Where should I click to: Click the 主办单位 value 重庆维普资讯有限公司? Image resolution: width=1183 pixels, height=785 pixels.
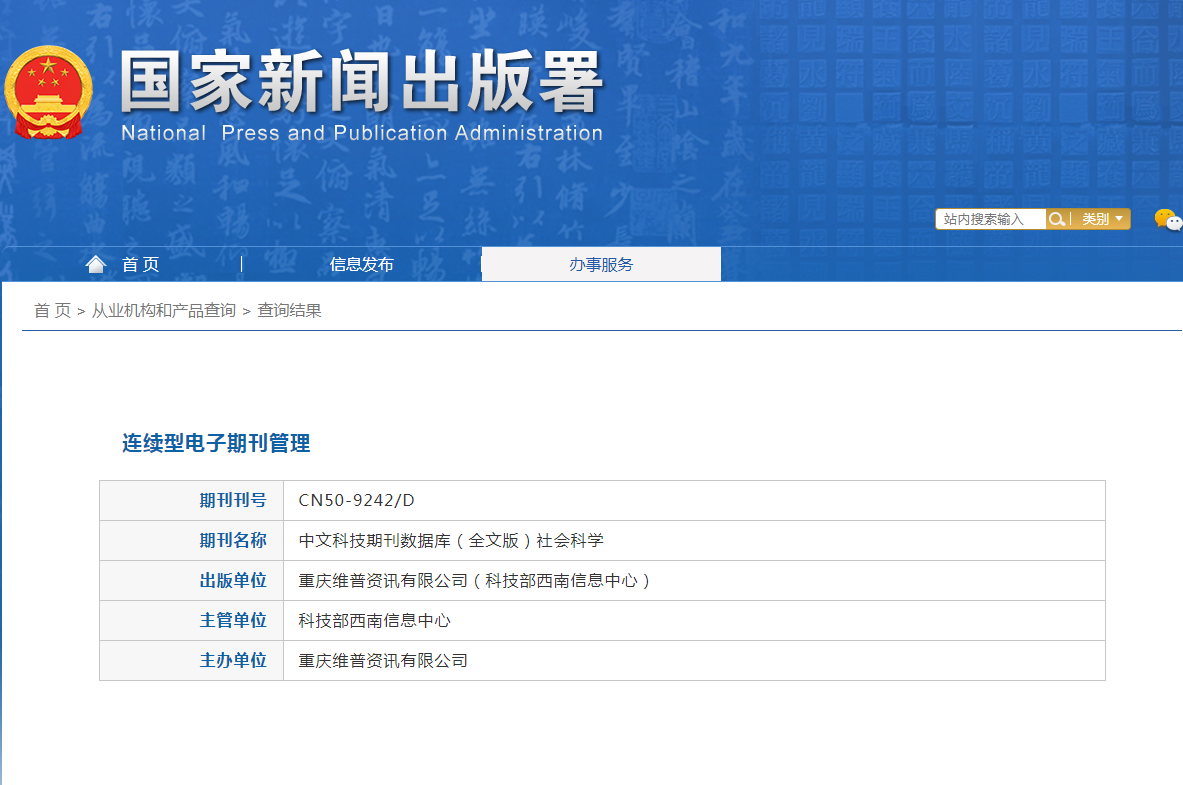pos(383,661)
